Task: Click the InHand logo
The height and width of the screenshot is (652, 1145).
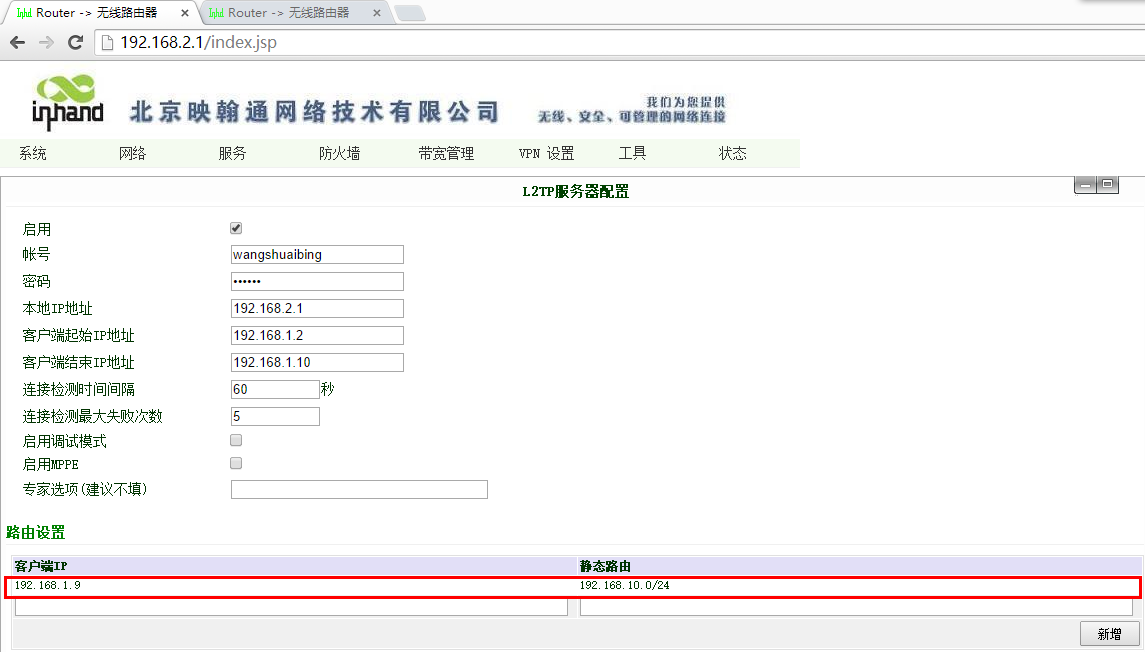Action: 67,102
